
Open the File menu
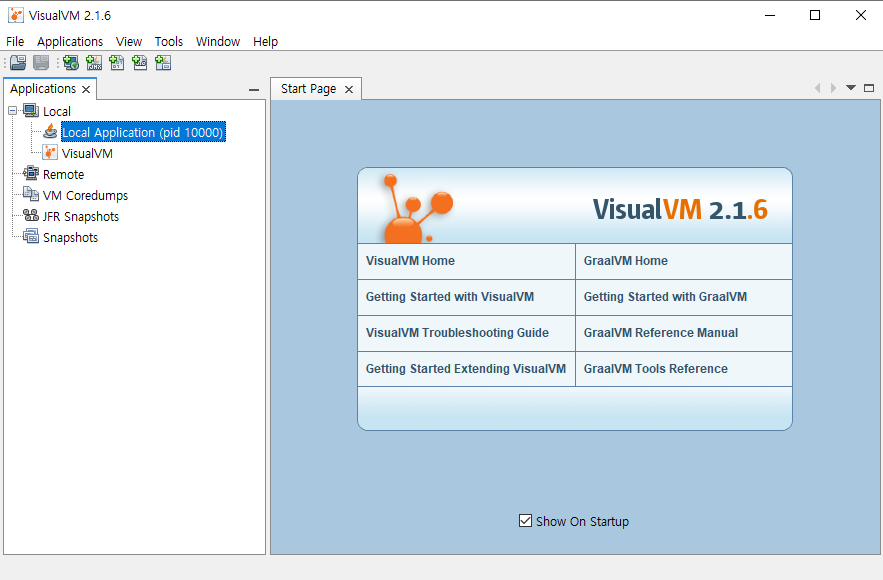tap(15, 42)
